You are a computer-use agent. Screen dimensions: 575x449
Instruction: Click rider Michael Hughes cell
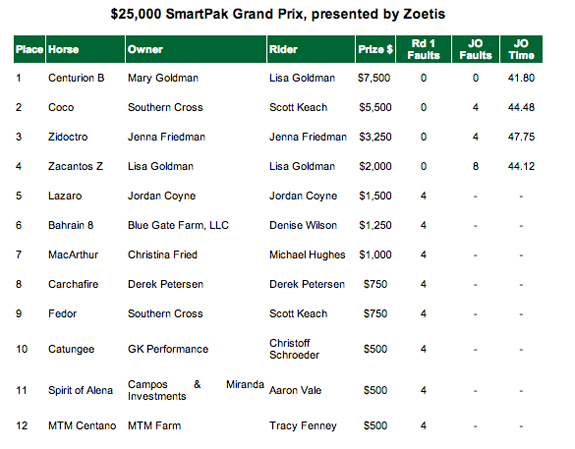(307, 255)
